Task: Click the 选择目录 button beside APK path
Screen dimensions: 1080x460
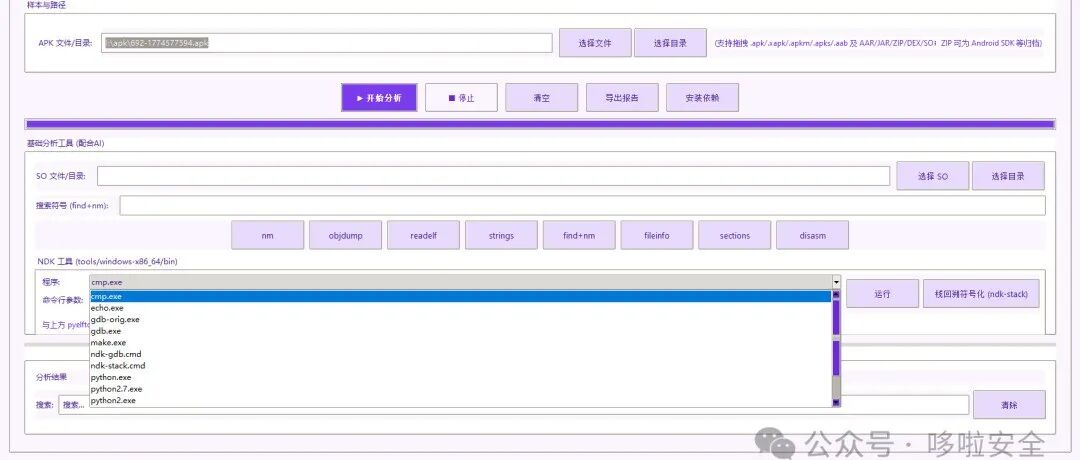Action: [x=670, y=43]
